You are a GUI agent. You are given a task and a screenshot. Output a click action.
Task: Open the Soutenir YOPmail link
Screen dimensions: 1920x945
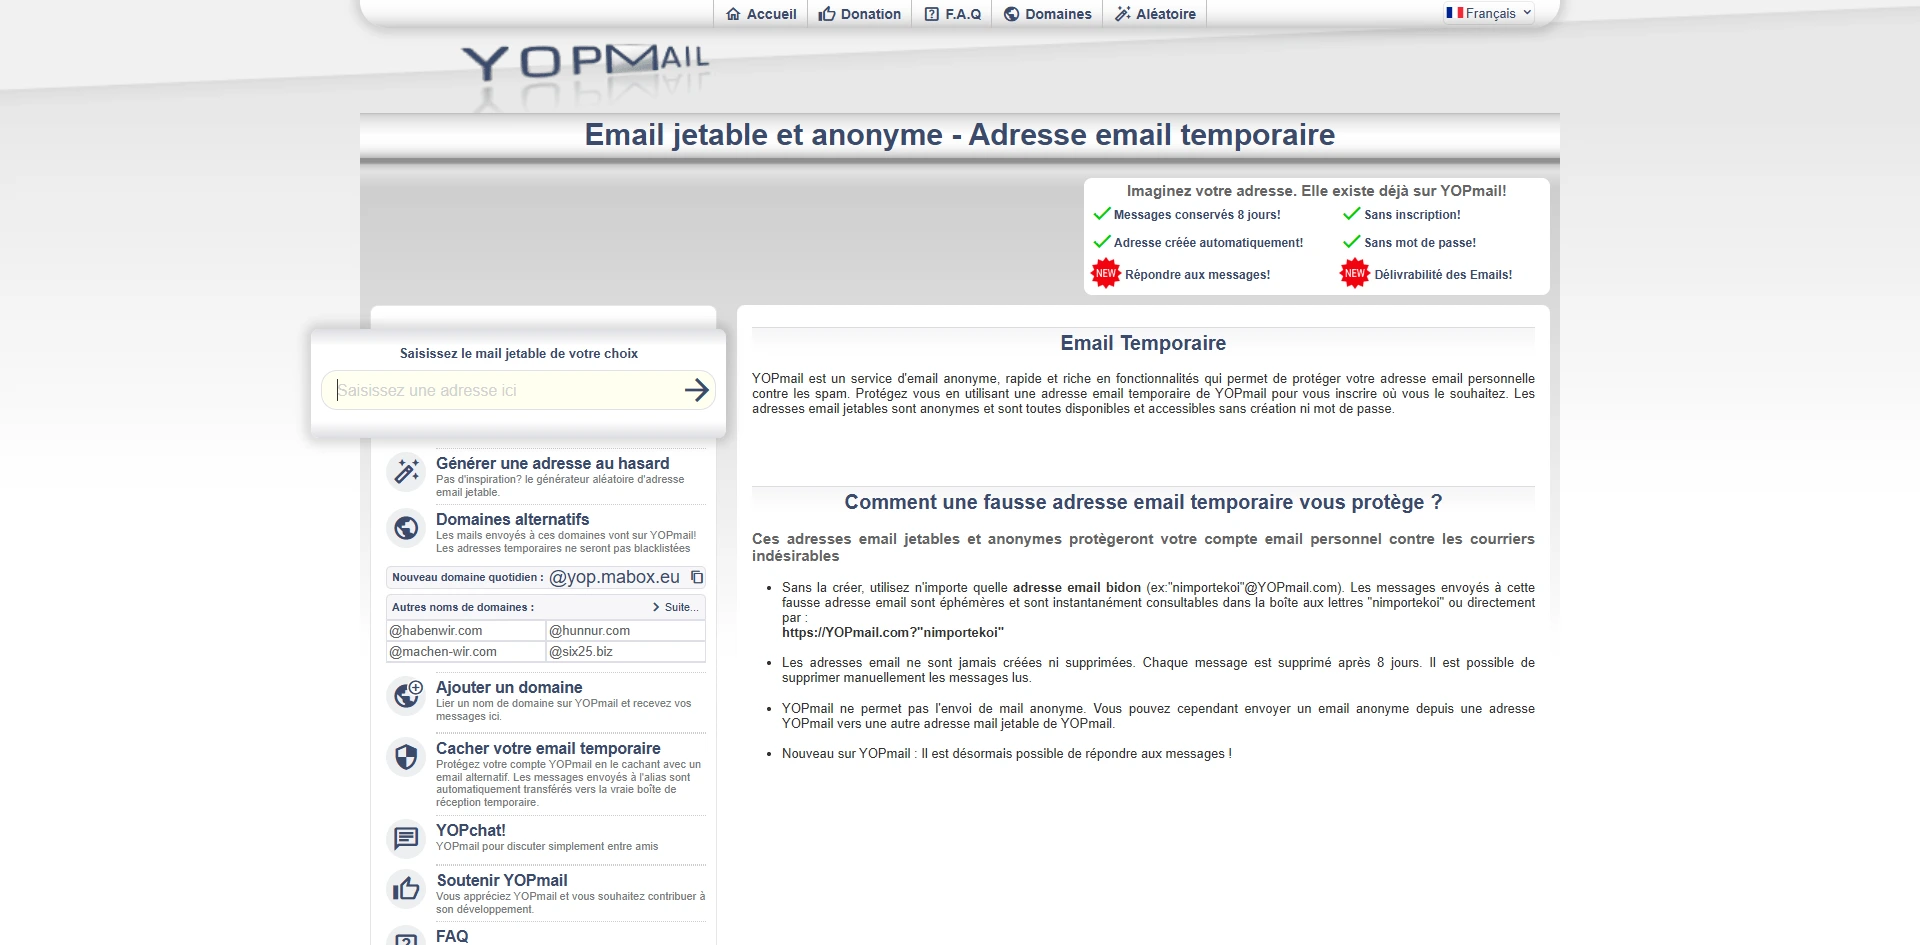(x=502, y=880)
